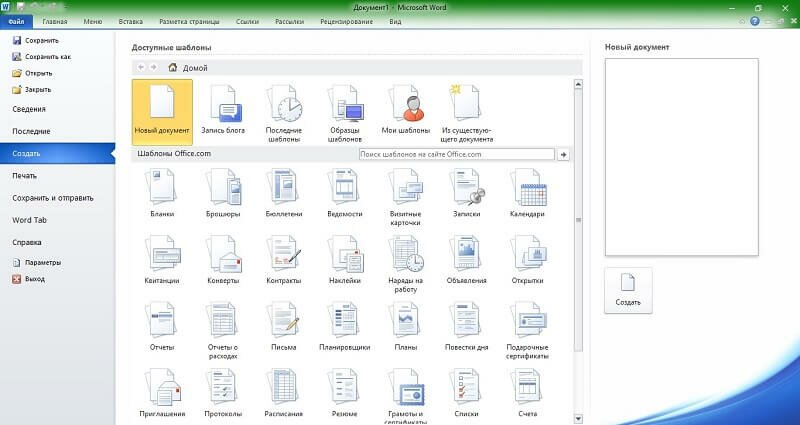Click Выход to exit Word
The image size is (800, 425).
pyautogui.click(x=29, y=279)
